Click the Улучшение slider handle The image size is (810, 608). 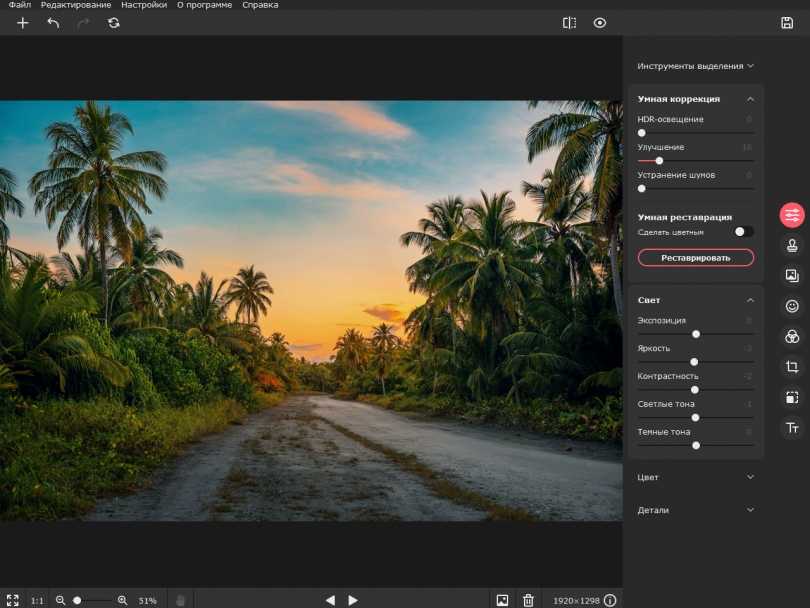tap(659, 160)
